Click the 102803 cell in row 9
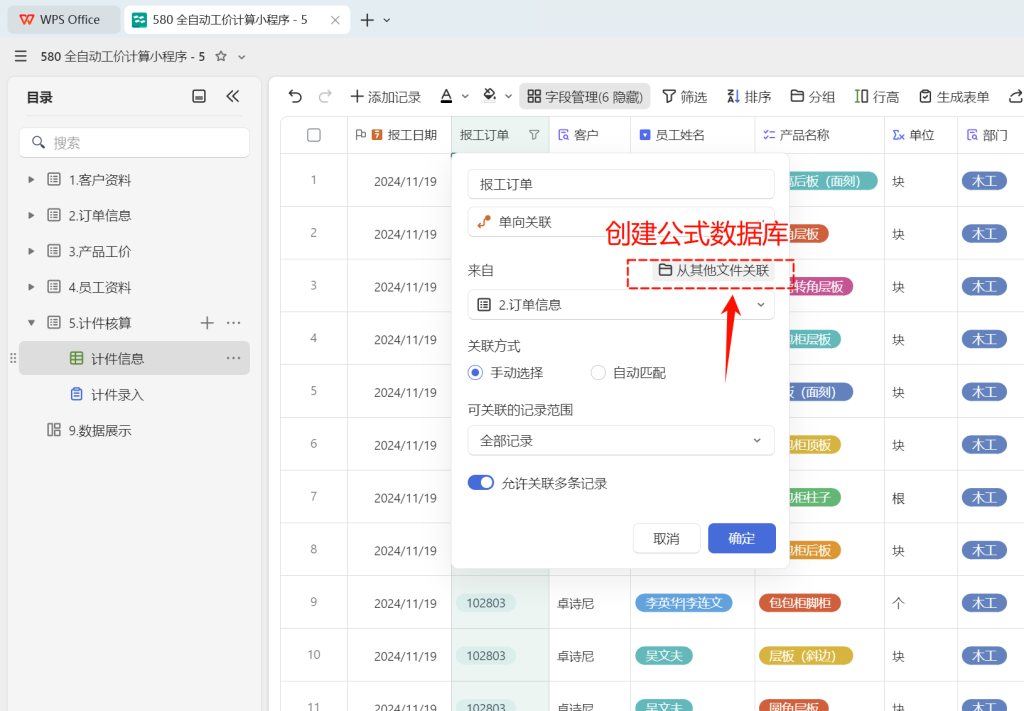 [x=486, y=603]
